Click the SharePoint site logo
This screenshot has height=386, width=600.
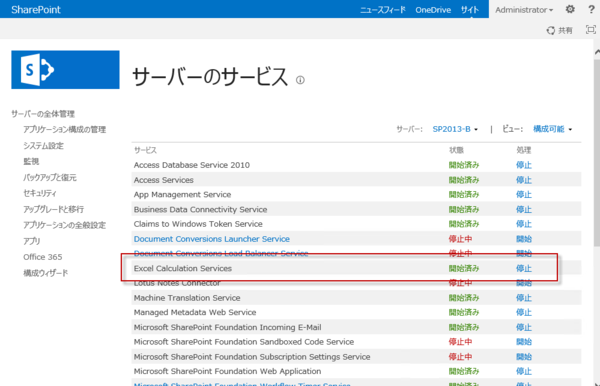(x=65, y=70)
